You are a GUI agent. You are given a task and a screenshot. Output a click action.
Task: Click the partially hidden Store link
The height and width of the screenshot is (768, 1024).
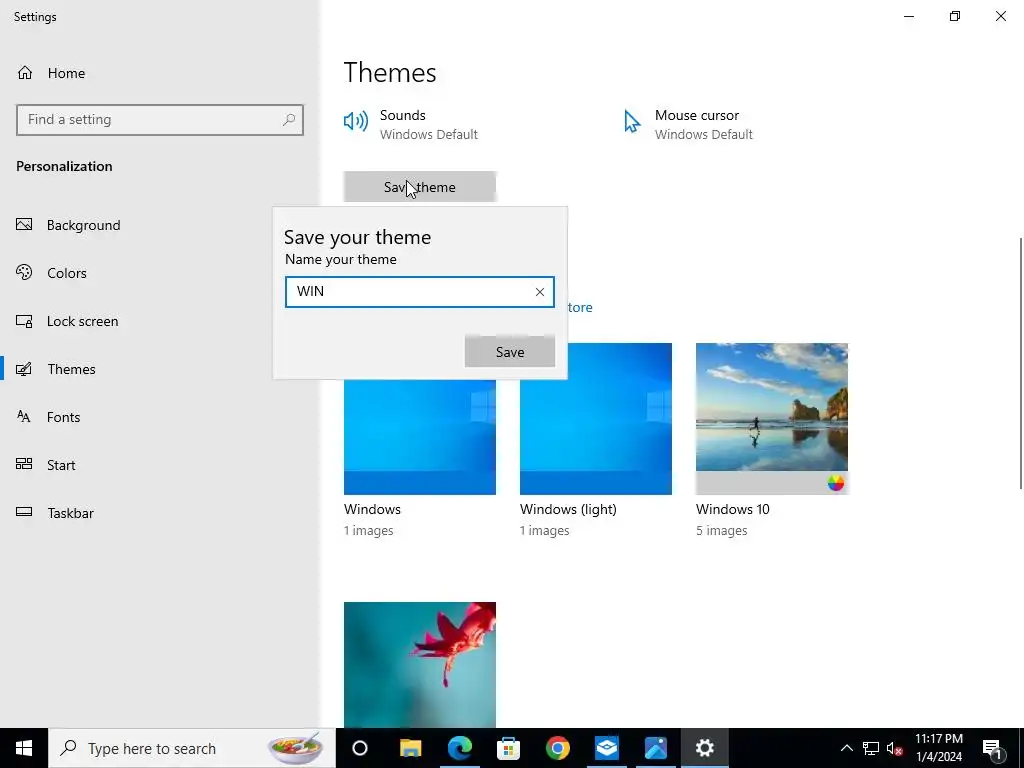click(x=580, y=308)
